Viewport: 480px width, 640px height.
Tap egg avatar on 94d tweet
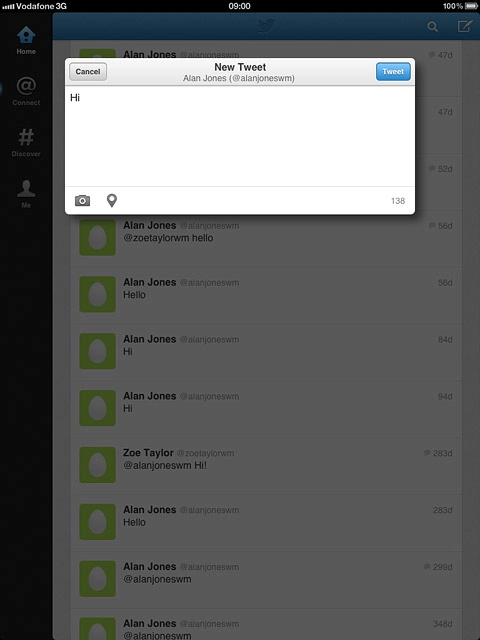click(98, 408)
